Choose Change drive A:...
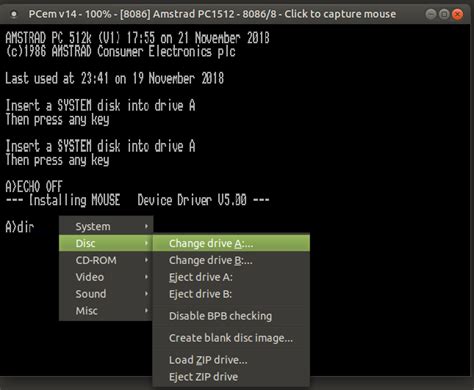 coord(231,243)
